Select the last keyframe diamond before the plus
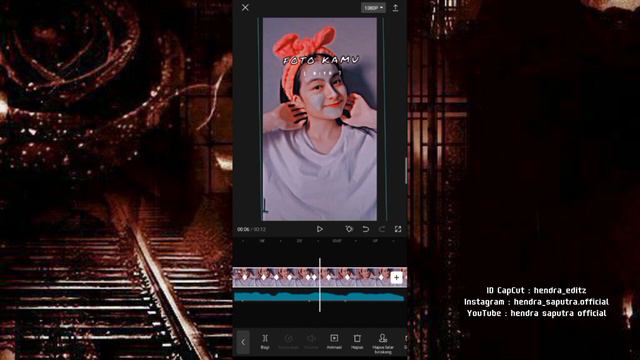 (381, 278)
